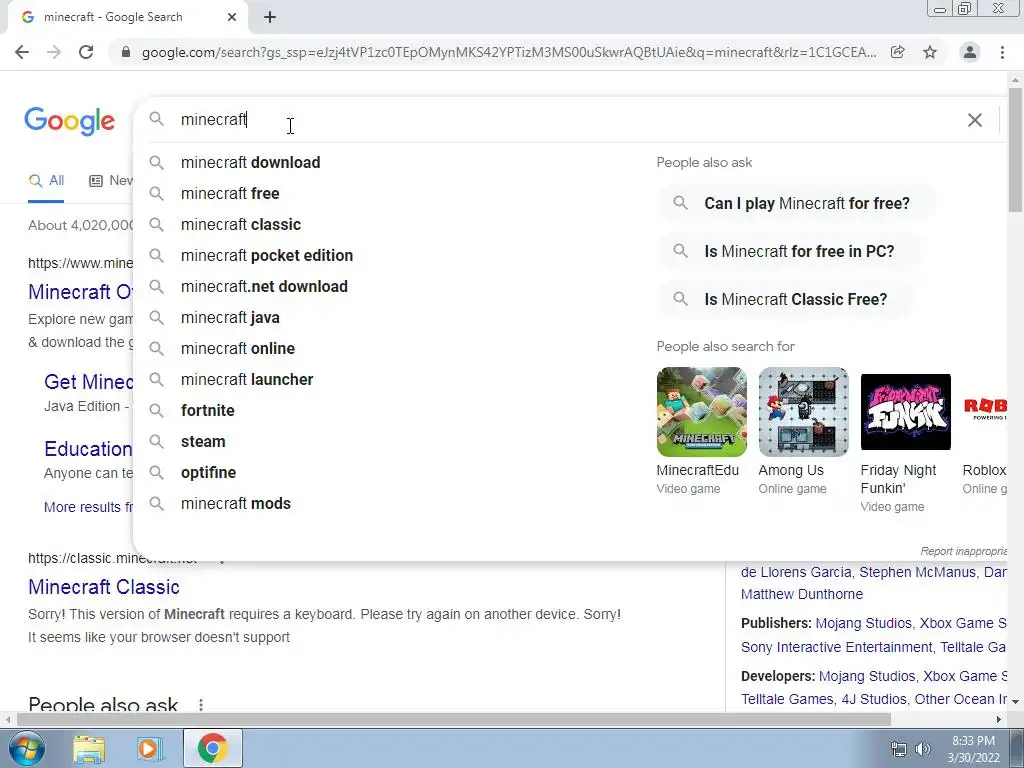Open the MinecraftEdu thumbnail
Image resolution: width=1024 pixels, height=768 pixels.
coord(701,412)
